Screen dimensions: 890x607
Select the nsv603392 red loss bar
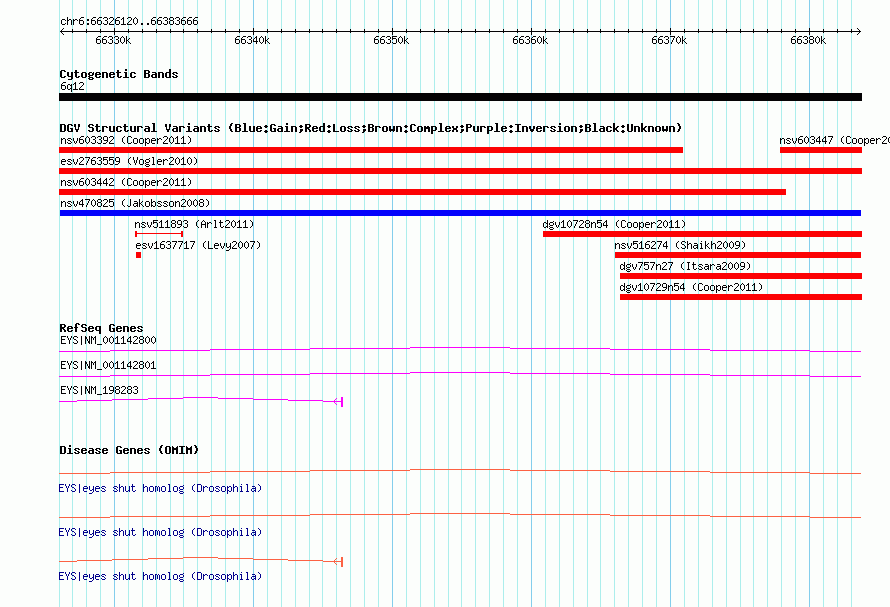[x=371, y=150]
